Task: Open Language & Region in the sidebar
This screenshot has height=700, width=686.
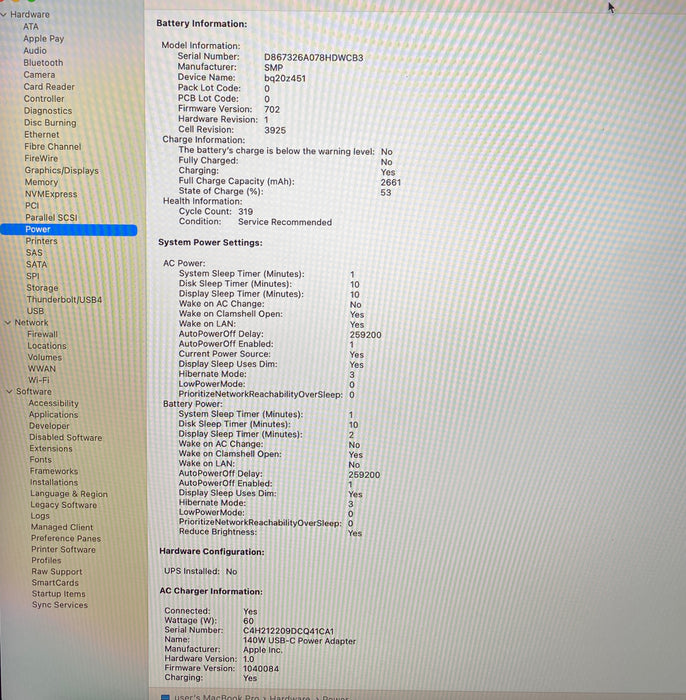Action: point(69,494)
